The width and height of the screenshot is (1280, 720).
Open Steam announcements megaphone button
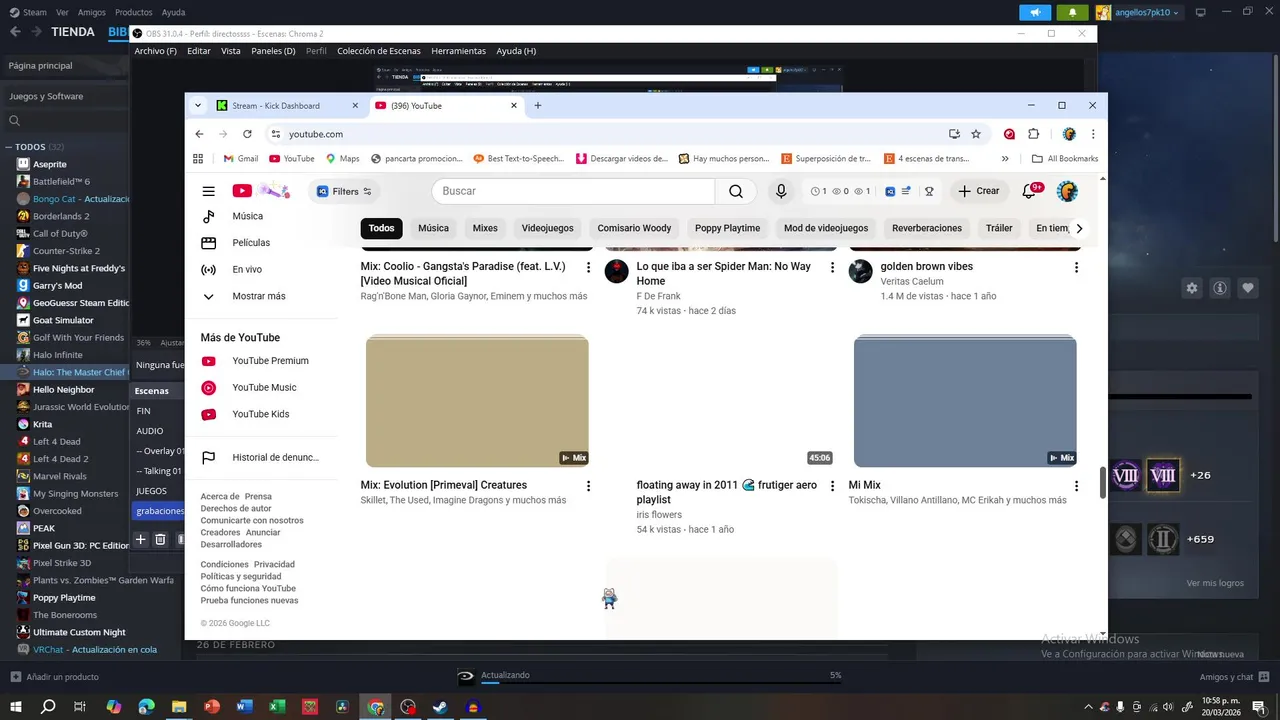pos(1035,12)
